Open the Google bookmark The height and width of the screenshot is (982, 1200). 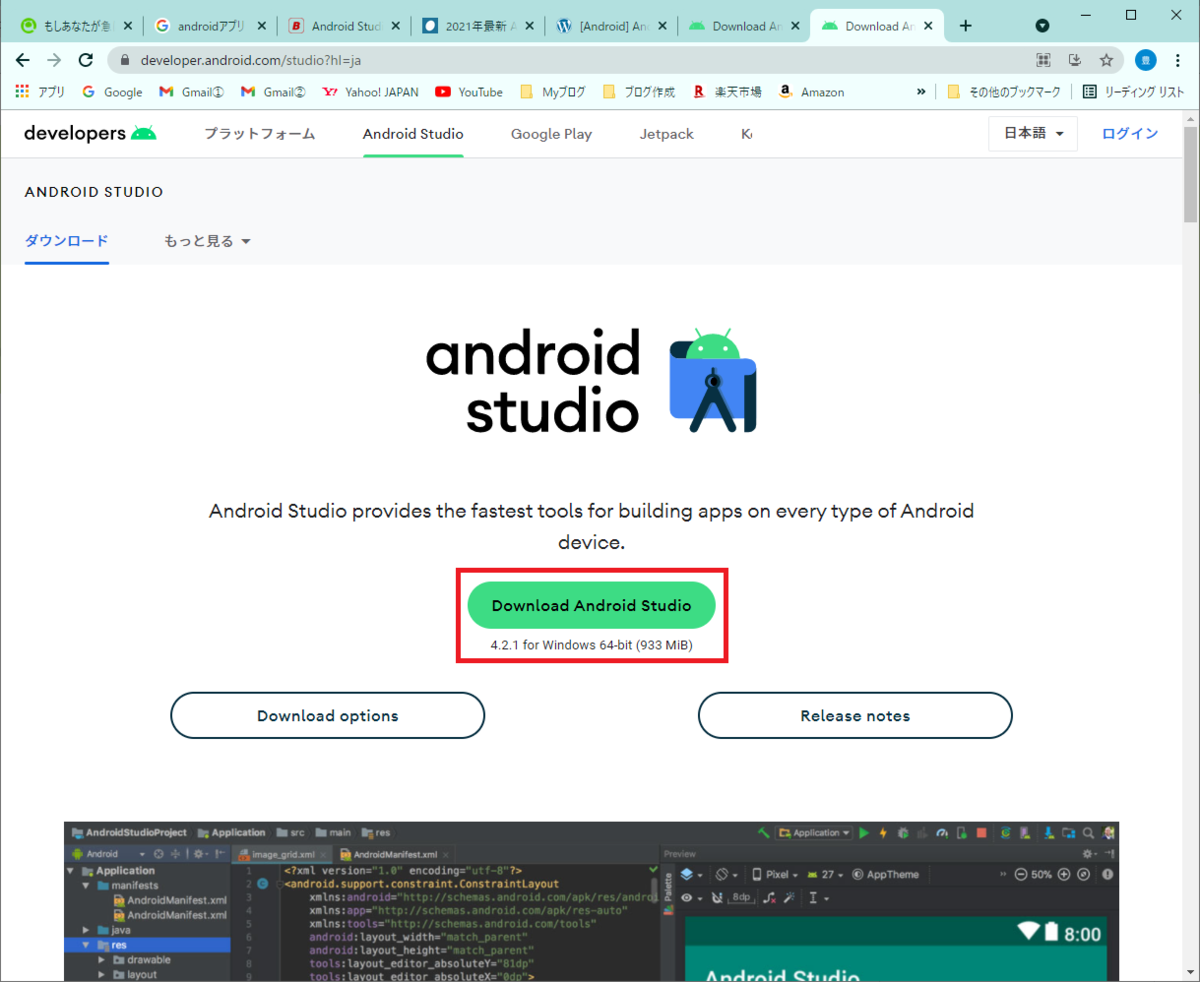pyautogui.click(x=112, y=92)
